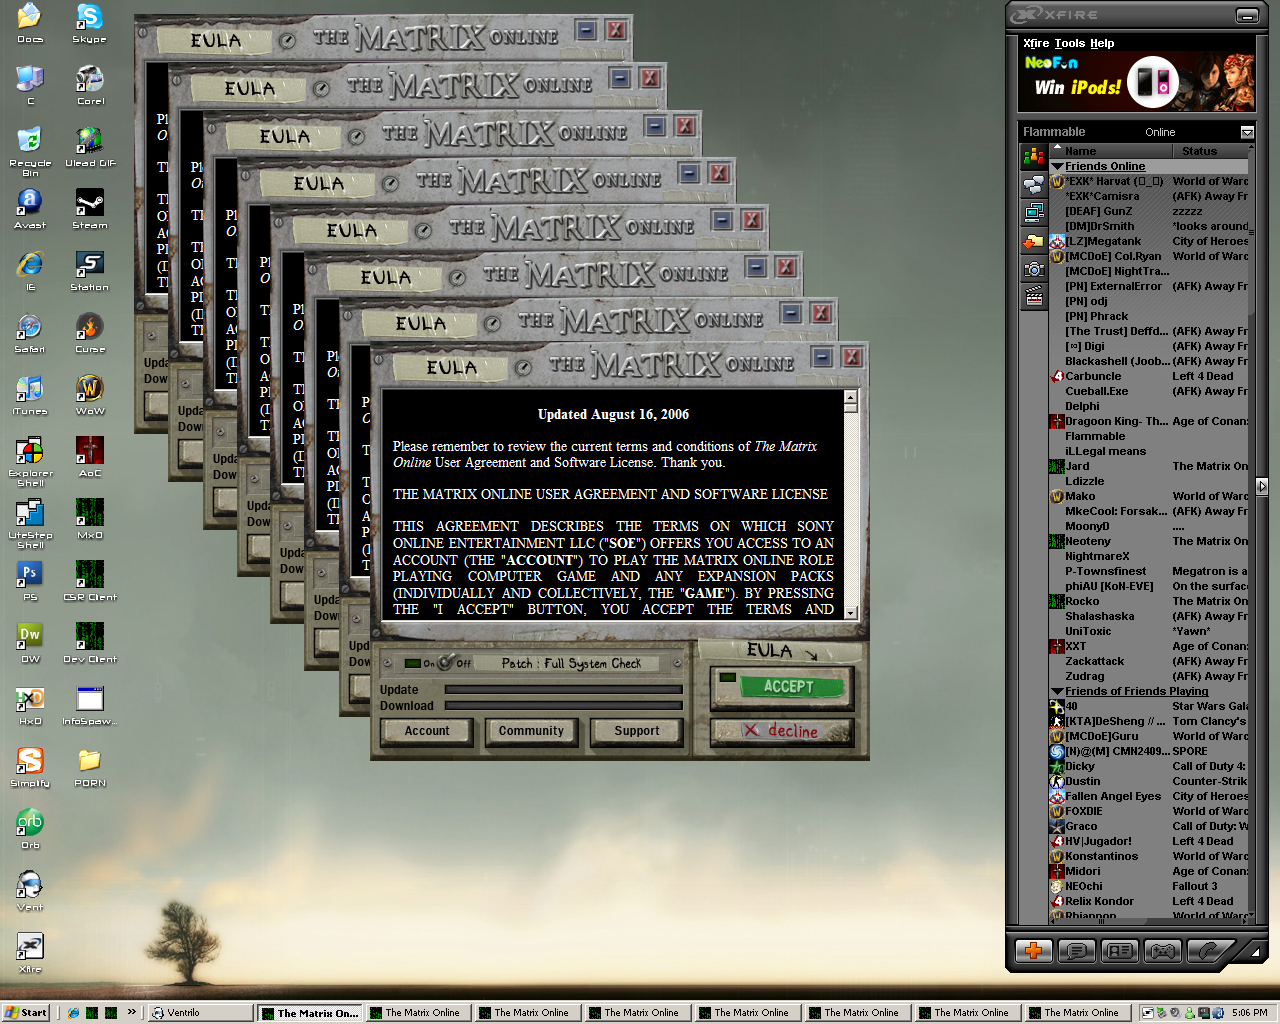Screen dimensions: 1280x1024
Task: Sort by the Status column header
Action: point(1209,151)
